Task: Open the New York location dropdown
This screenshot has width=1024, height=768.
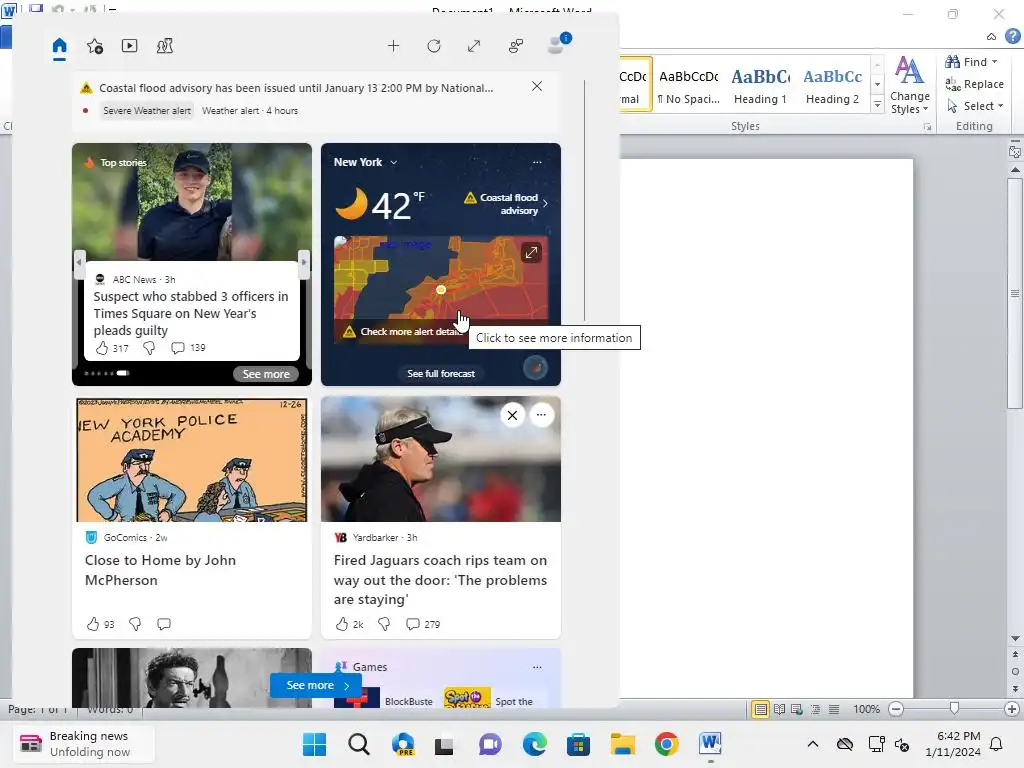Action: coord(393,162)
